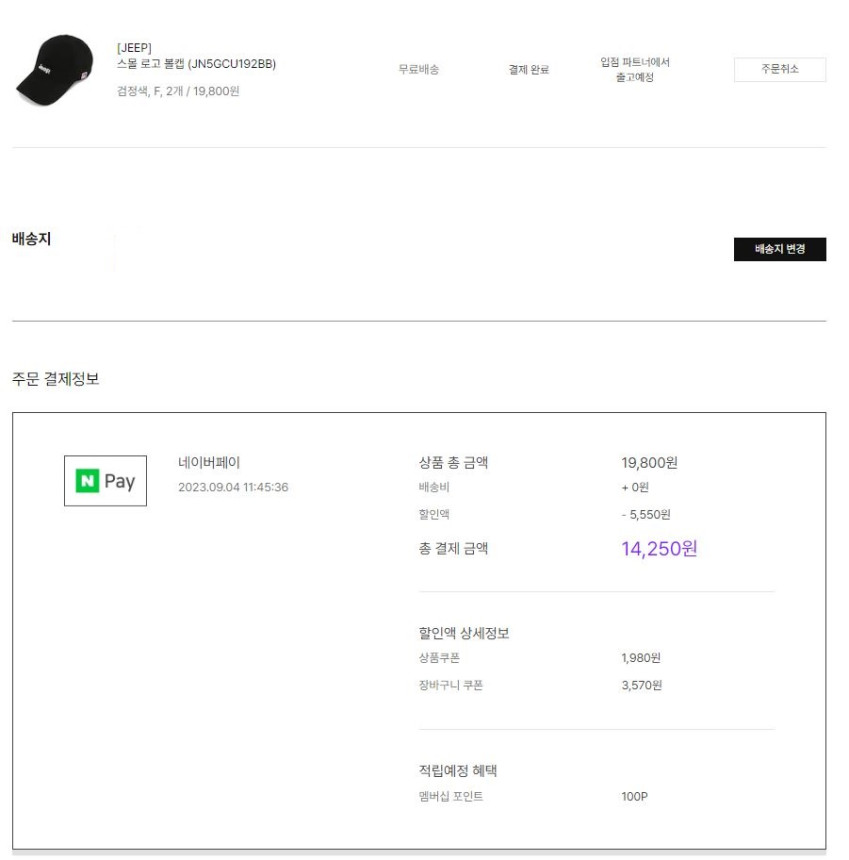Click the 무료배송 shipping label
Viewport: 849px width, 860px height.
click(x=419, y=70)
